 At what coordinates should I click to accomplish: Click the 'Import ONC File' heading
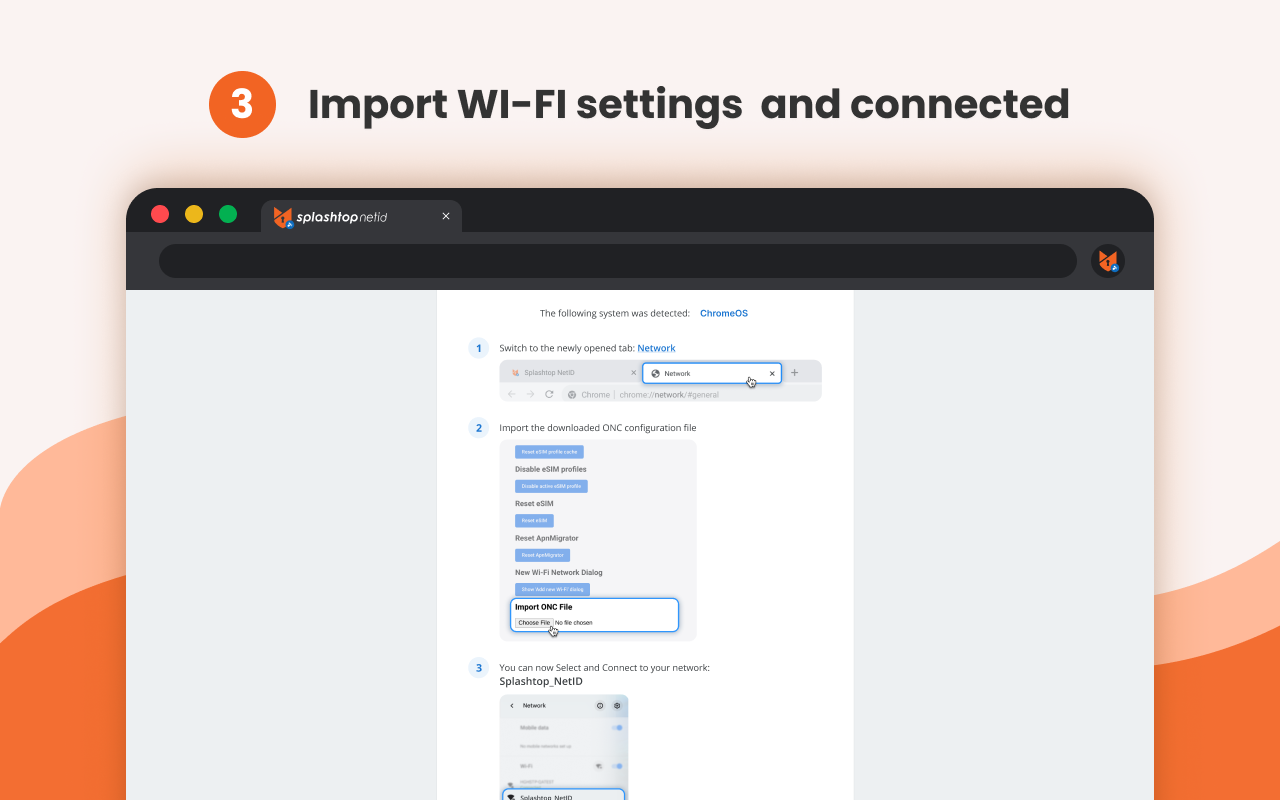coord(544,607)
